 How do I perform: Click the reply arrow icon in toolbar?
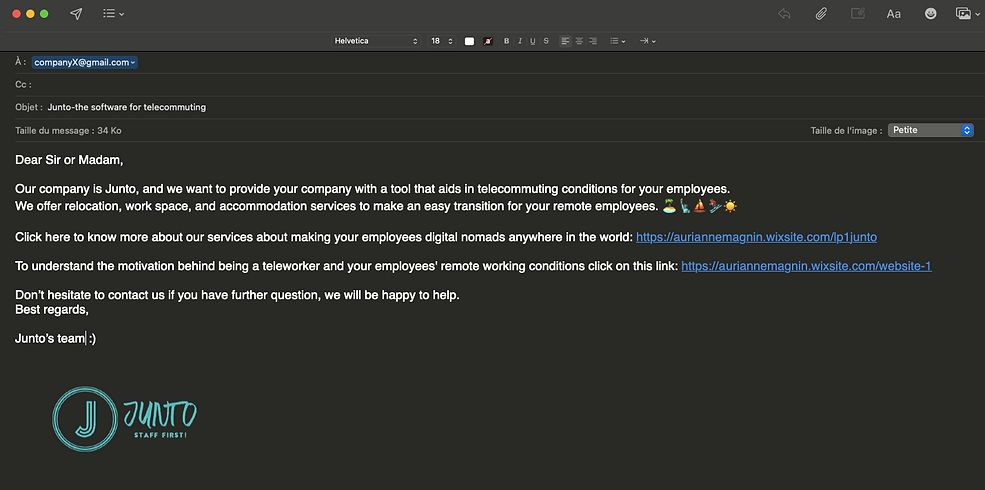[x=784, y=14]
